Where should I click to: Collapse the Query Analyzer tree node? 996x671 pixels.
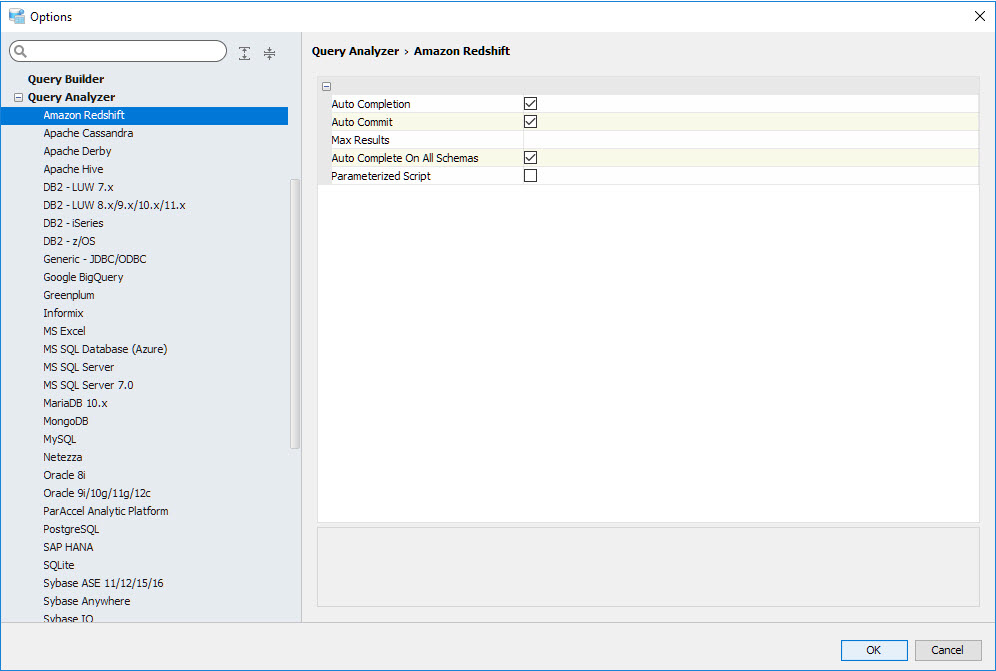(19, 98)
